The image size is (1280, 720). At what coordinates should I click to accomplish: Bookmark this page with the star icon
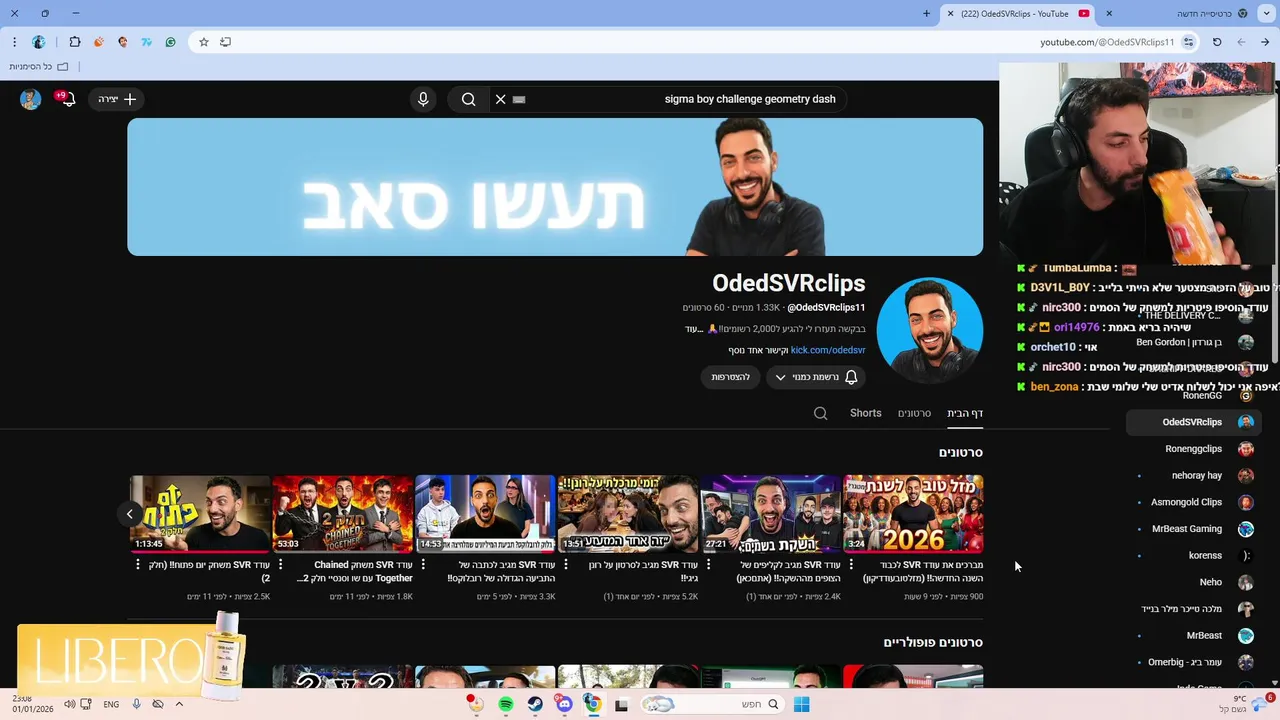coord(204,42)
